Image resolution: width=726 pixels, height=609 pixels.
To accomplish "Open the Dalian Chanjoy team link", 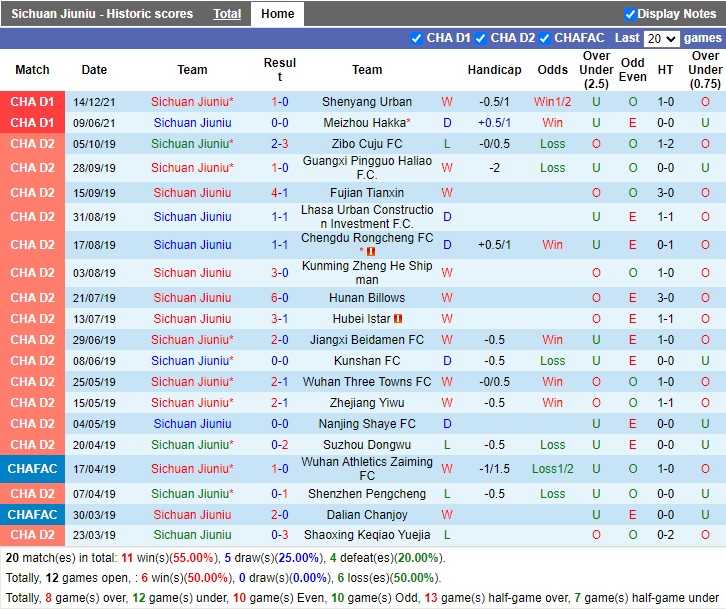I will 366,515.
